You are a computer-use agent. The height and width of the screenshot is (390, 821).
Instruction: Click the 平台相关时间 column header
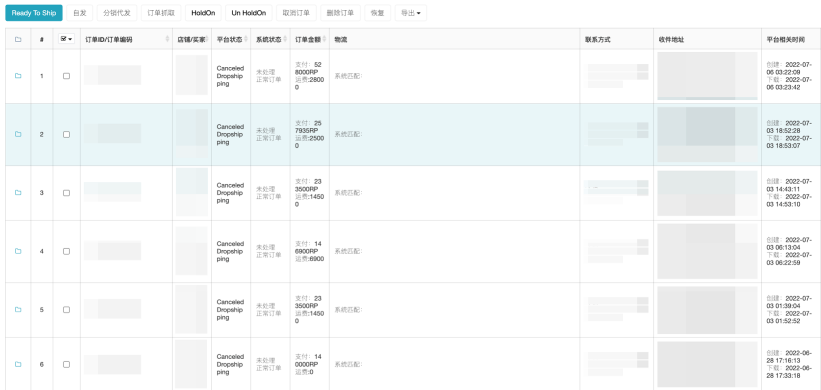tap(791, 39)
